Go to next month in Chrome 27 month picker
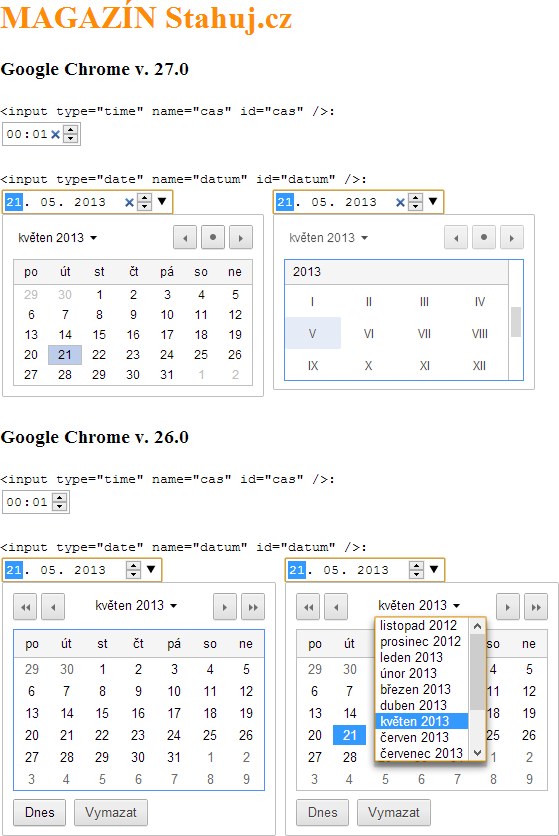This screenshot has height=836, width=559. click(512, 237)
